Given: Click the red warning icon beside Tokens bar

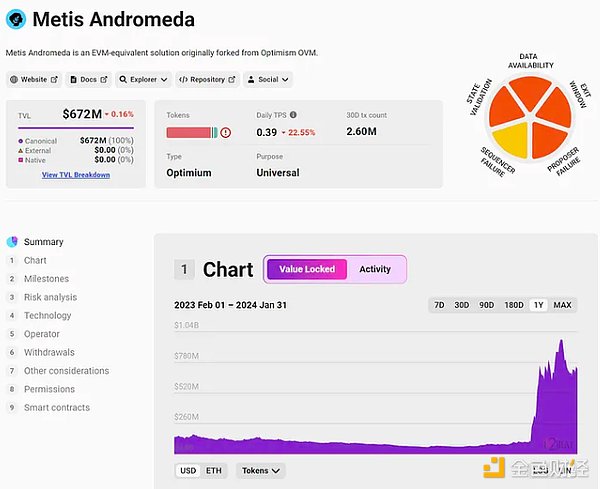Looking at the screenshot, I should pyautogui.click(x=226, y=132).
